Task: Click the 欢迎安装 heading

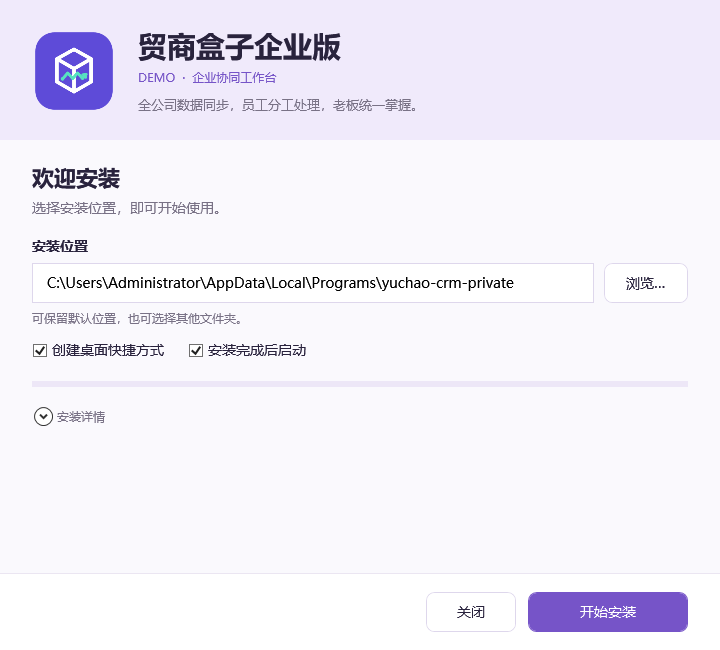Action: pos(76,178)
